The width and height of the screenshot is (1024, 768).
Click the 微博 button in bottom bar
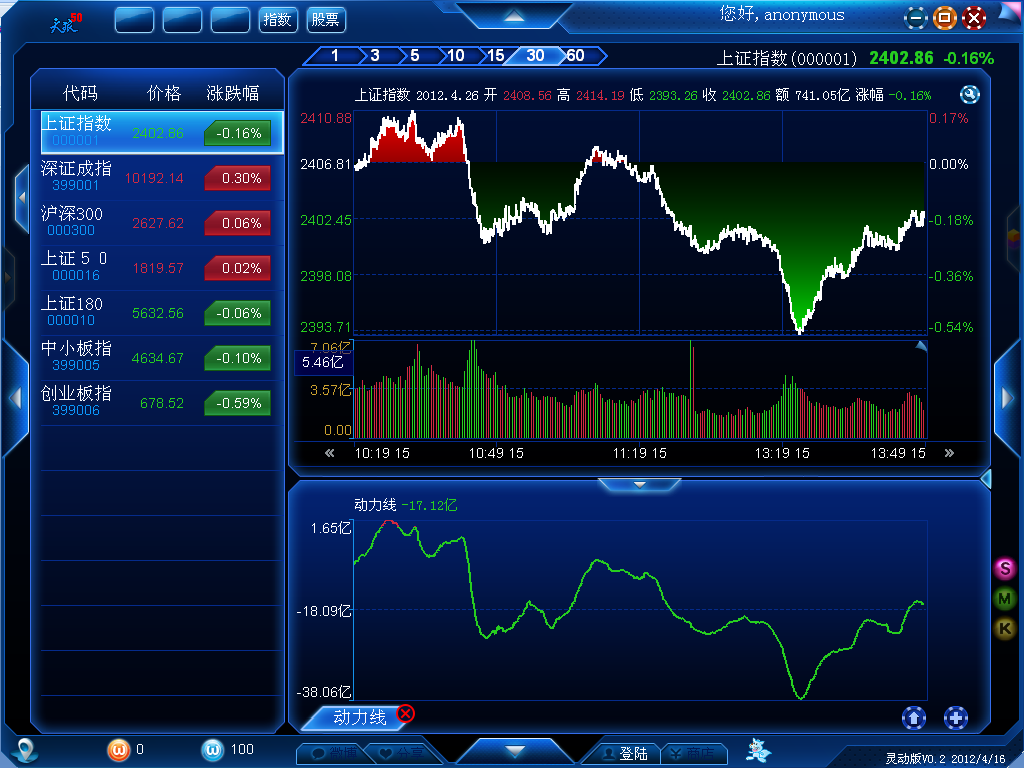coord(335,754)
